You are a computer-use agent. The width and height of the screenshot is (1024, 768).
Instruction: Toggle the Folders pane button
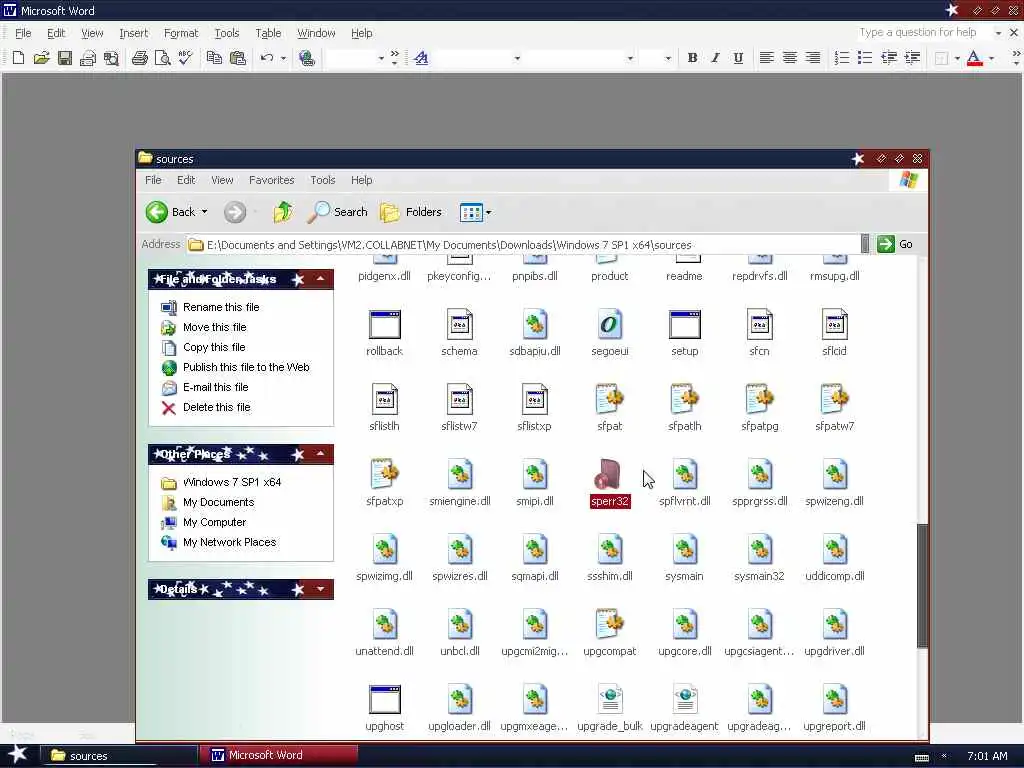point(411,212)
